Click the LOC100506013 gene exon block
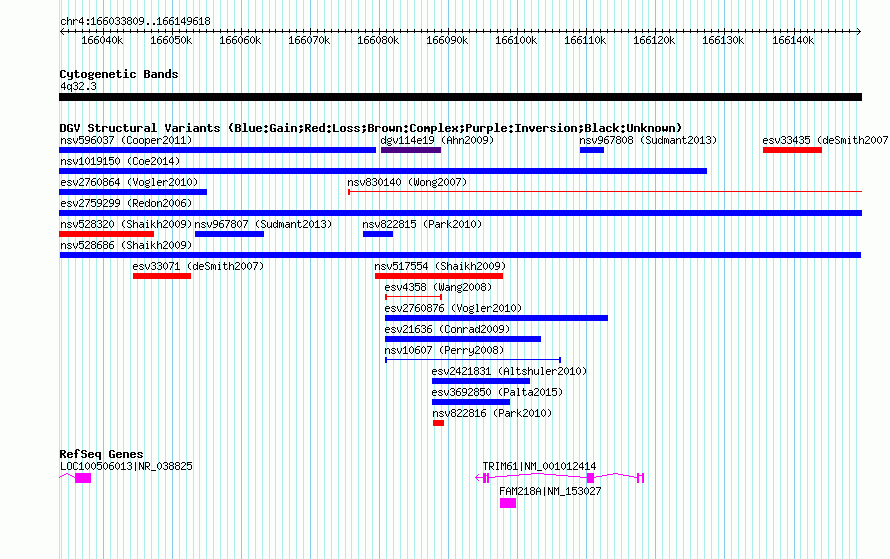Image resolution: width=890 pixels, height=559 pixels. coord(83,478)
